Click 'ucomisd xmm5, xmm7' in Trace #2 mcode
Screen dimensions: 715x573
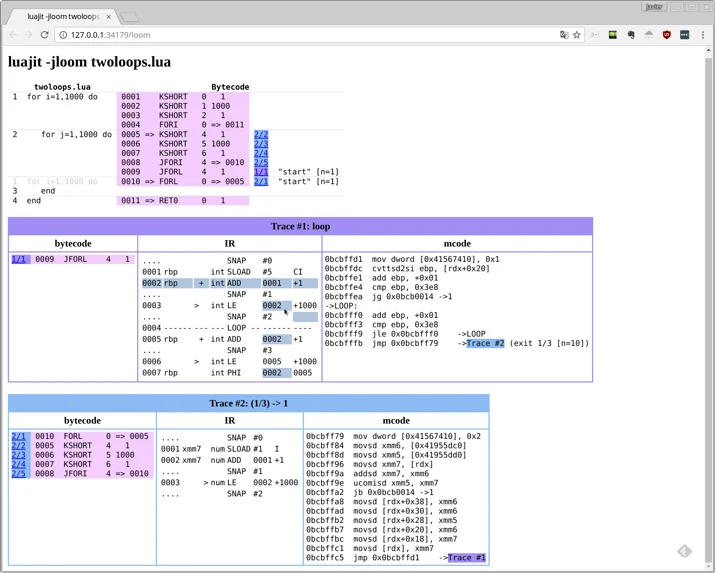tap(395, 483)
